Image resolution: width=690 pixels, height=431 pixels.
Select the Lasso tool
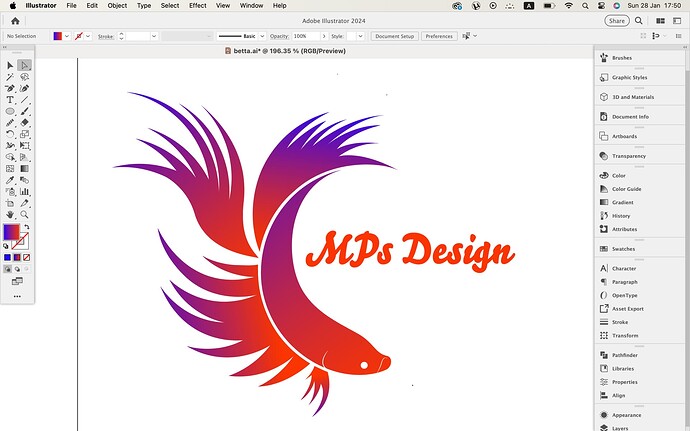pos(24,77)
